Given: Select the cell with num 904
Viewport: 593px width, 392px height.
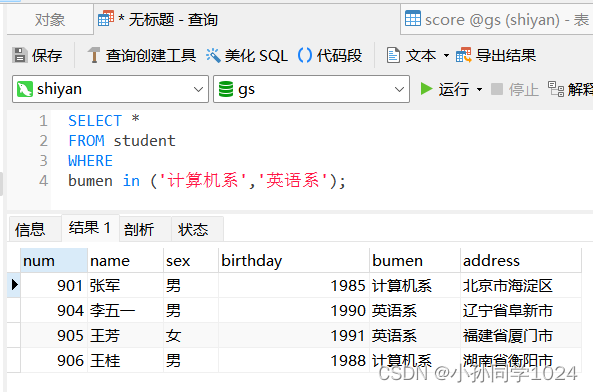Looking at the screenshot, I should (x=54, y=310).
